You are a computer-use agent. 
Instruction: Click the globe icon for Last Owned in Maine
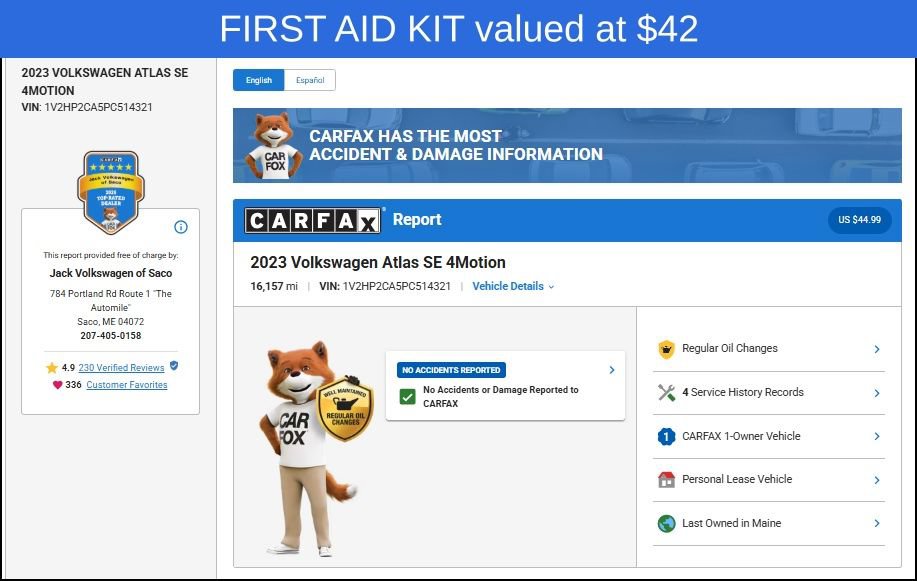click(666, 523)
